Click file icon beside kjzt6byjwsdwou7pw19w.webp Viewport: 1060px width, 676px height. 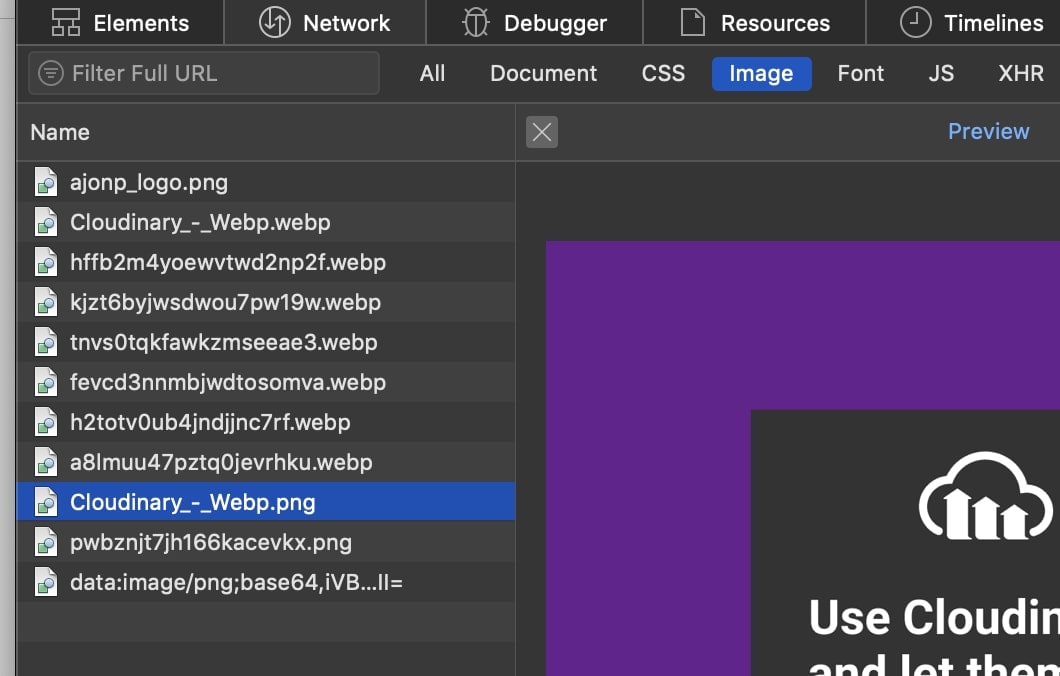click(x=46, y=301)
